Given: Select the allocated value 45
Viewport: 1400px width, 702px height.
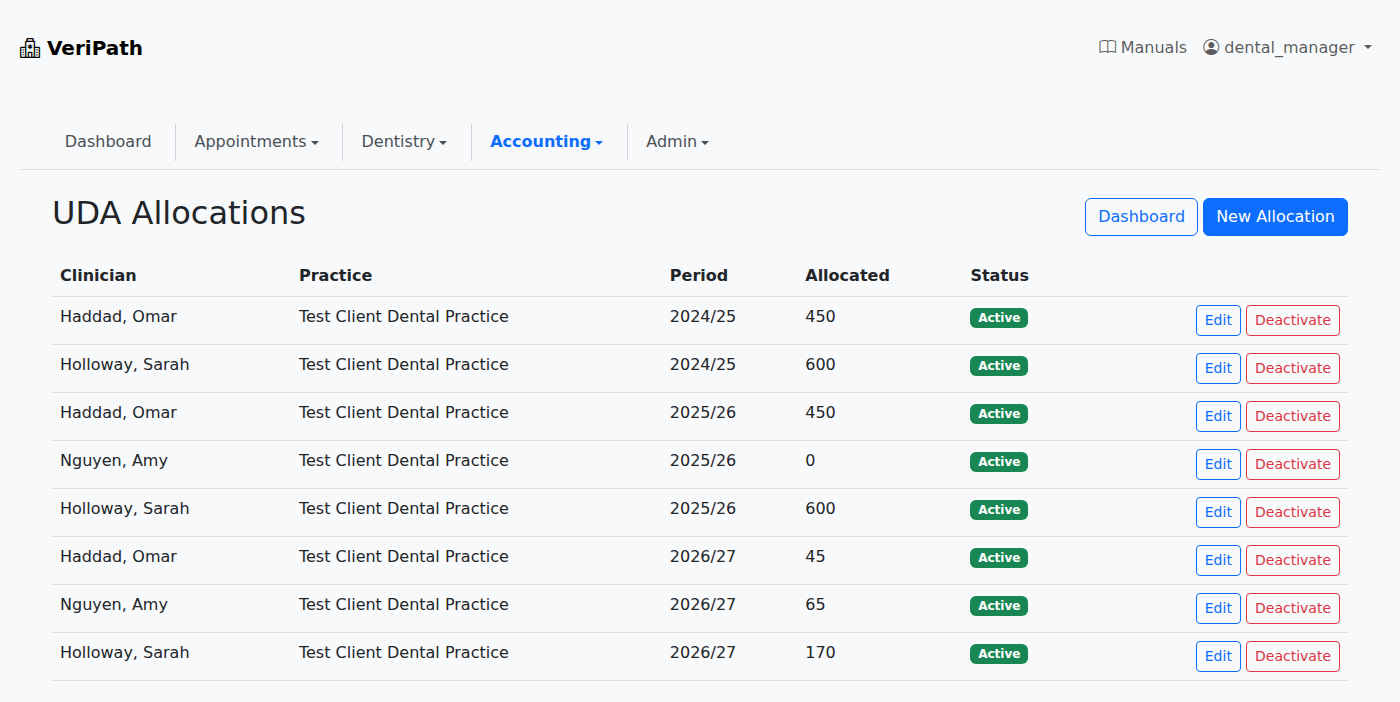Looking at the screenshot, I should pos(815,556).
